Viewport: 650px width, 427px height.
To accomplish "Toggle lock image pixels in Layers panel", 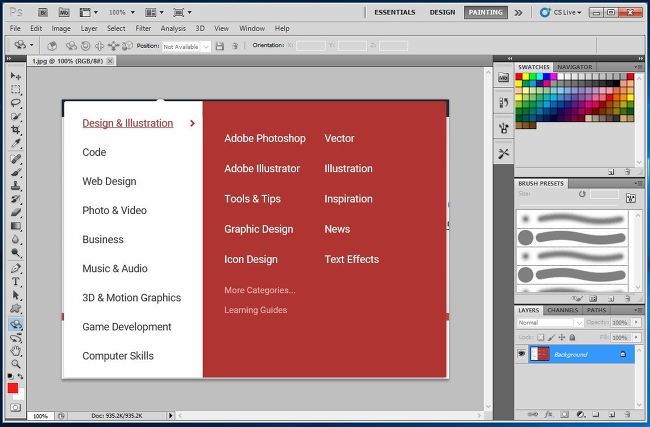I will pyautogui.click(x=551, y=337).
